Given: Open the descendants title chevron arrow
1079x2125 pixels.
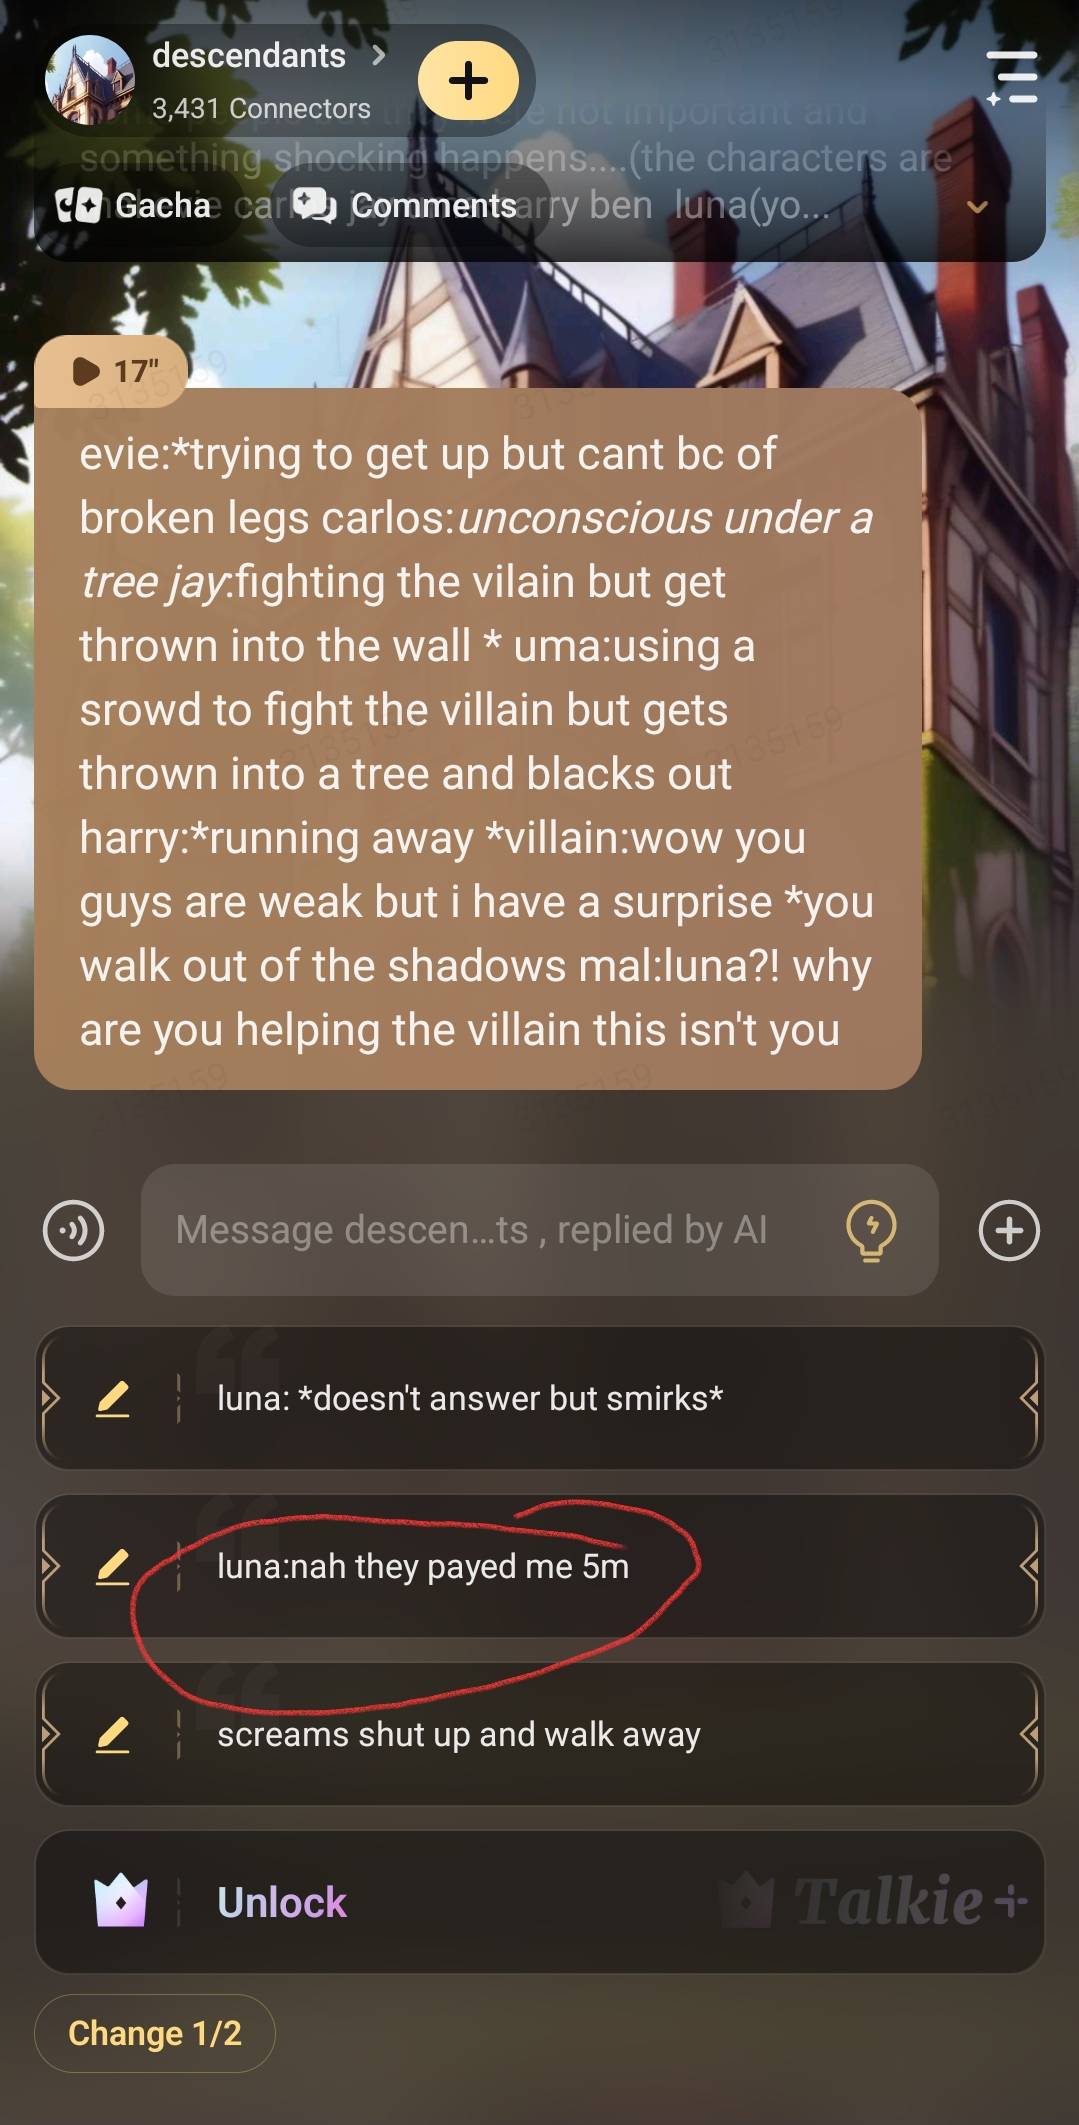Looking at the screenshot, I should point(378,56).
